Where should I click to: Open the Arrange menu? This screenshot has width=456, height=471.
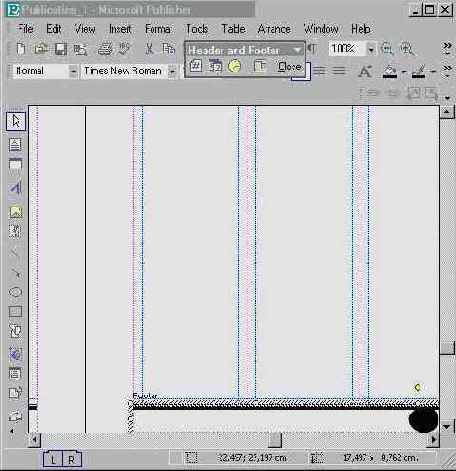tap(274, 29)
